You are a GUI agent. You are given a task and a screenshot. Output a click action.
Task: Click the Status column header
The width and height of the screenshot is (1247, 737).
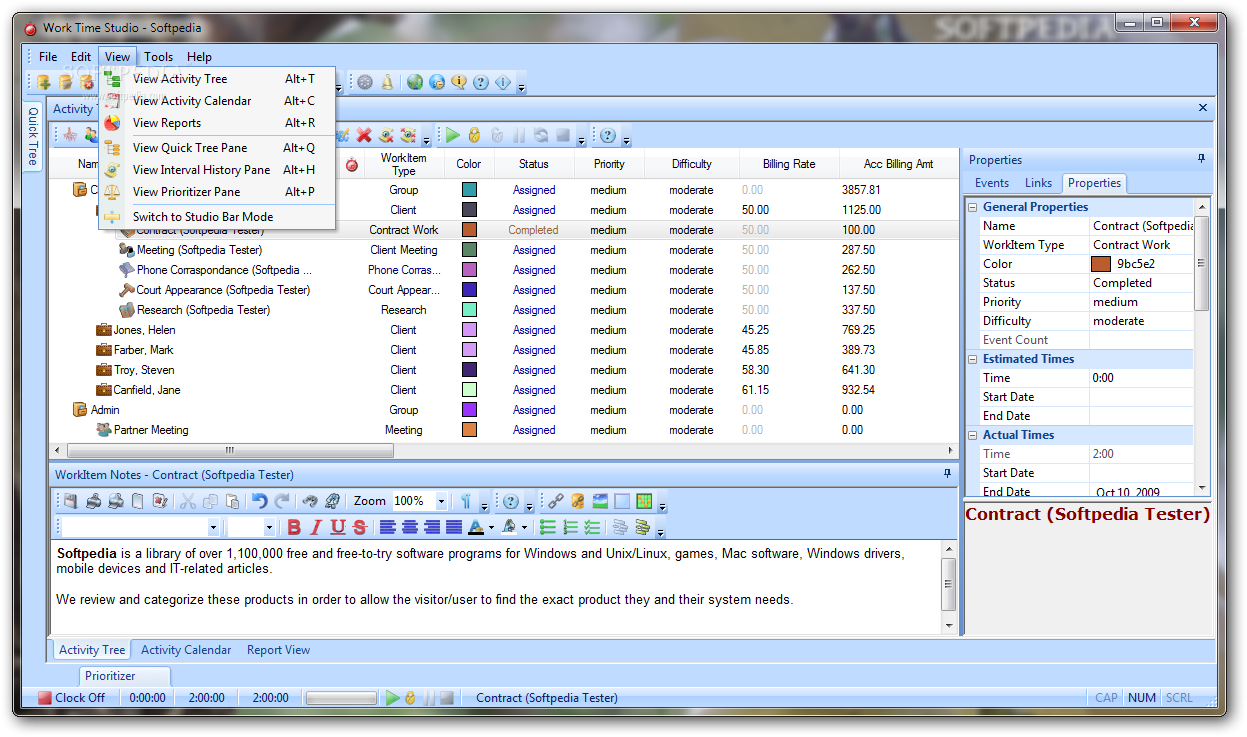534,164
